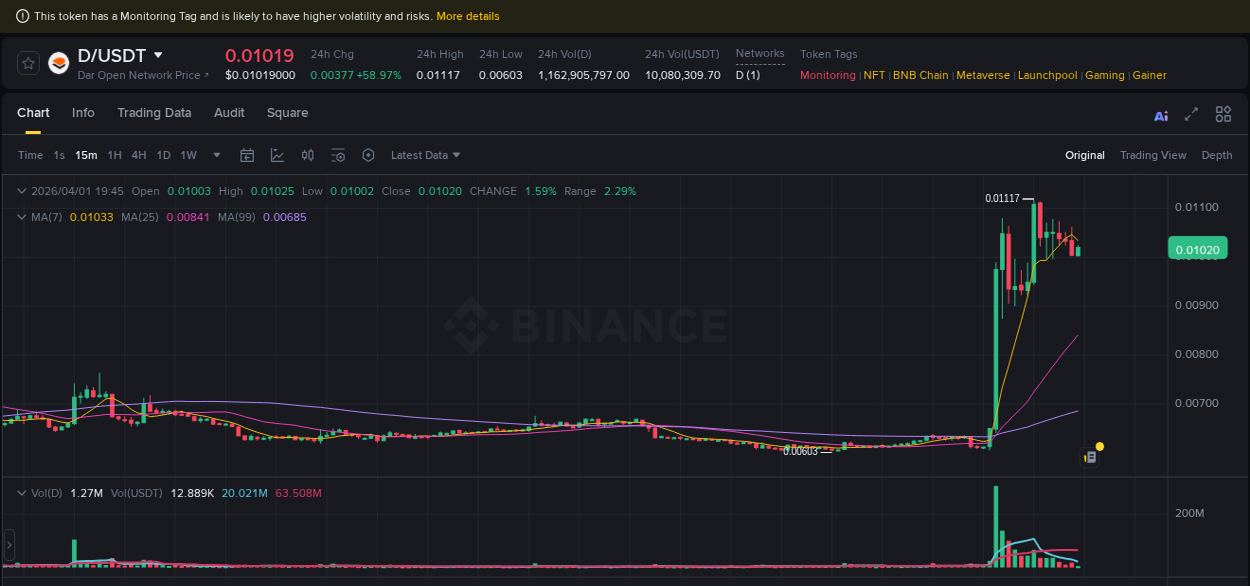Open candlestick display settings
The height and width of the screenshot is (586, 1250).
[307, 155]
